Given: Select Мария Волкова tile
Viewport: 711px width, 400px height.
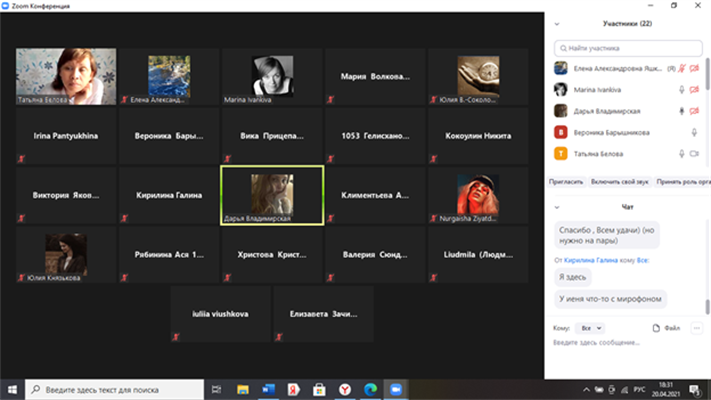Looking at the screenshot, I should click(x=375, y=76).
